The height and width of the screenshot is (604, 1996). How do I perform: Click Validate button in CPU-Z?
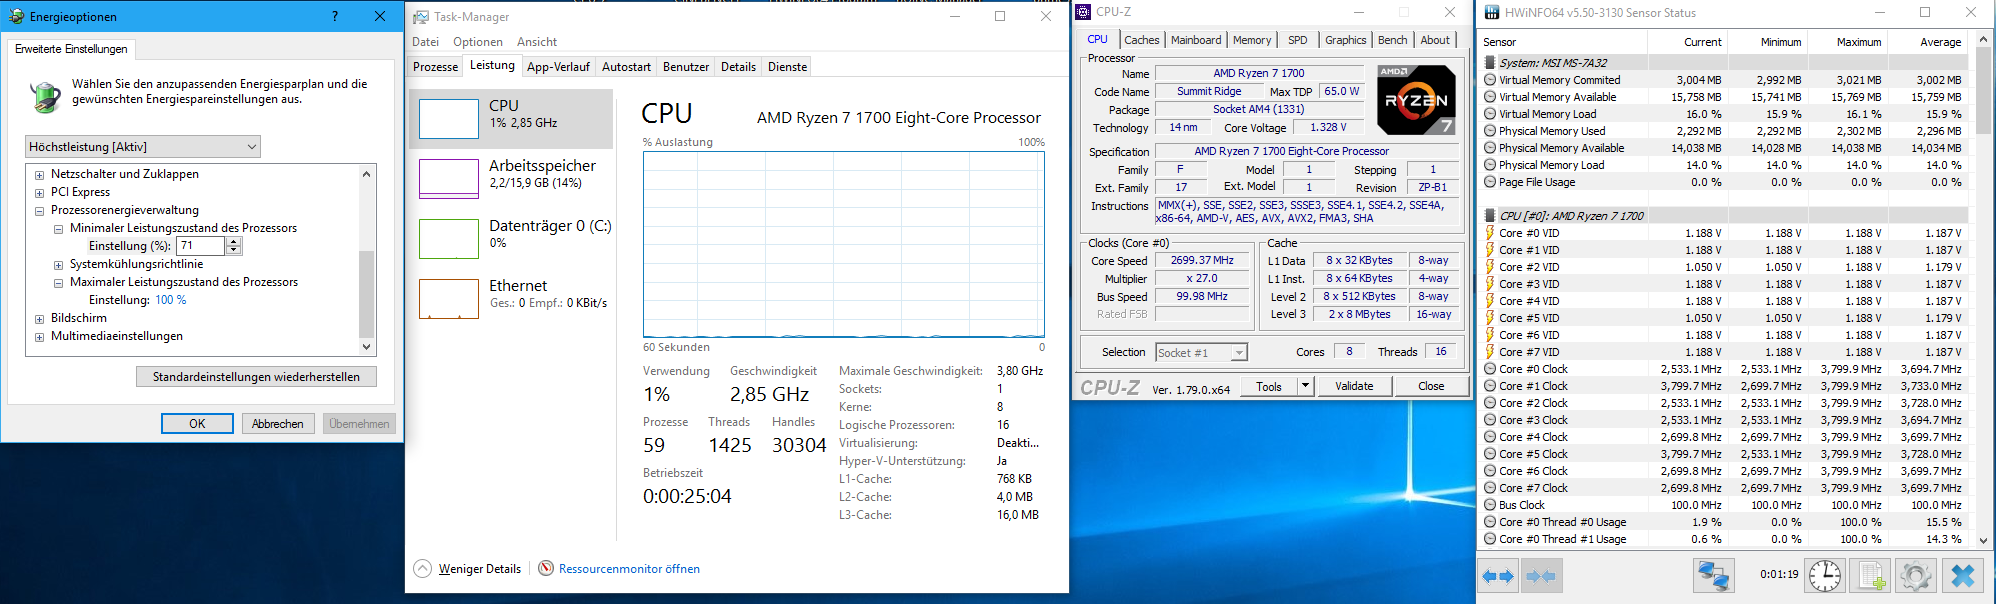[1354, 386]
